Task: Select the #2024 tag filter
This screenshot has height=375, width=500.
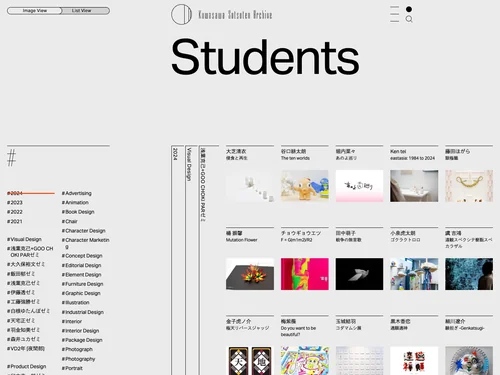Action: coord(15,193)
